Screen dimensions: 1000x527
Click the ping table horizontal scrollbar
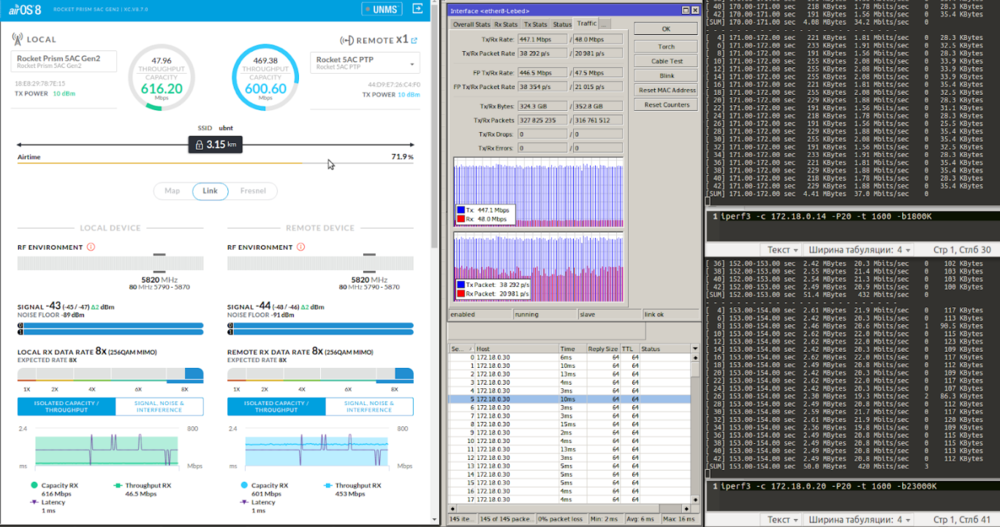tap(570, 509)
